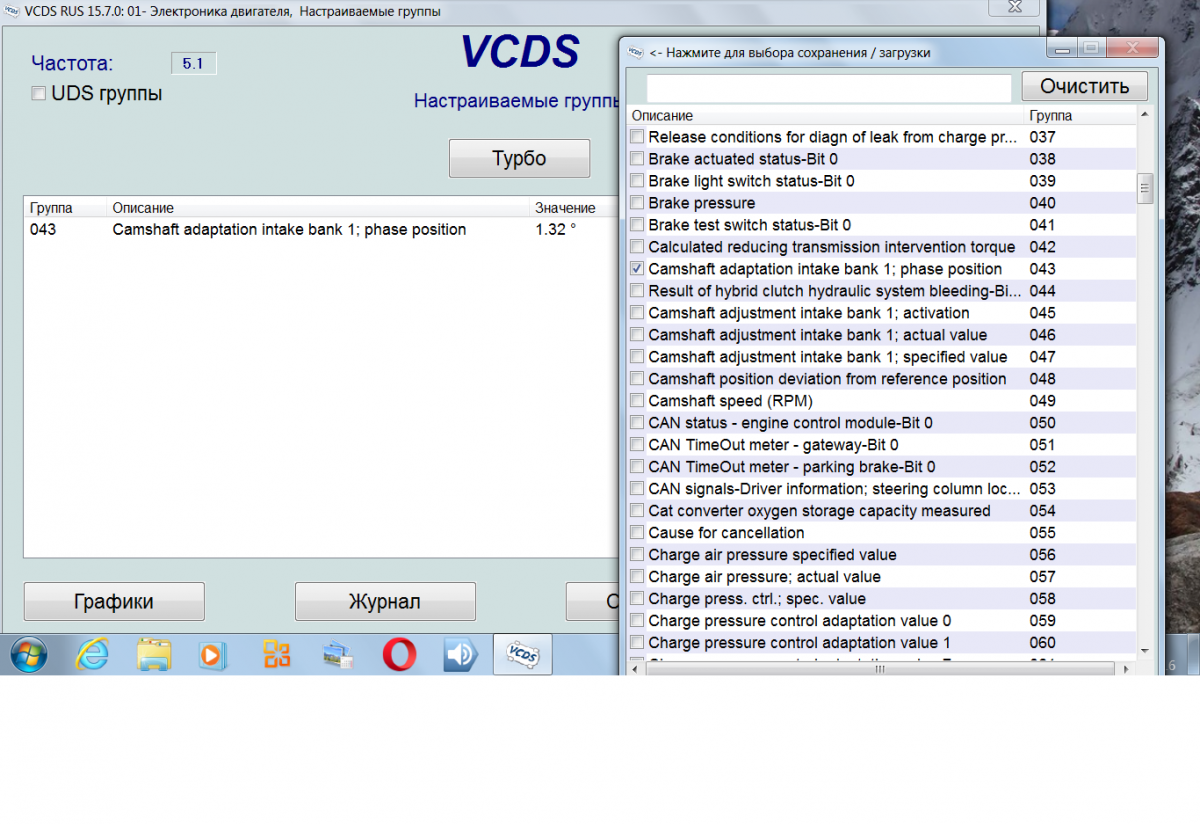Launch Windows Media Player taskbar icon
The width and height of the screenshot is (1200, 824).
[x=212, y=655]
